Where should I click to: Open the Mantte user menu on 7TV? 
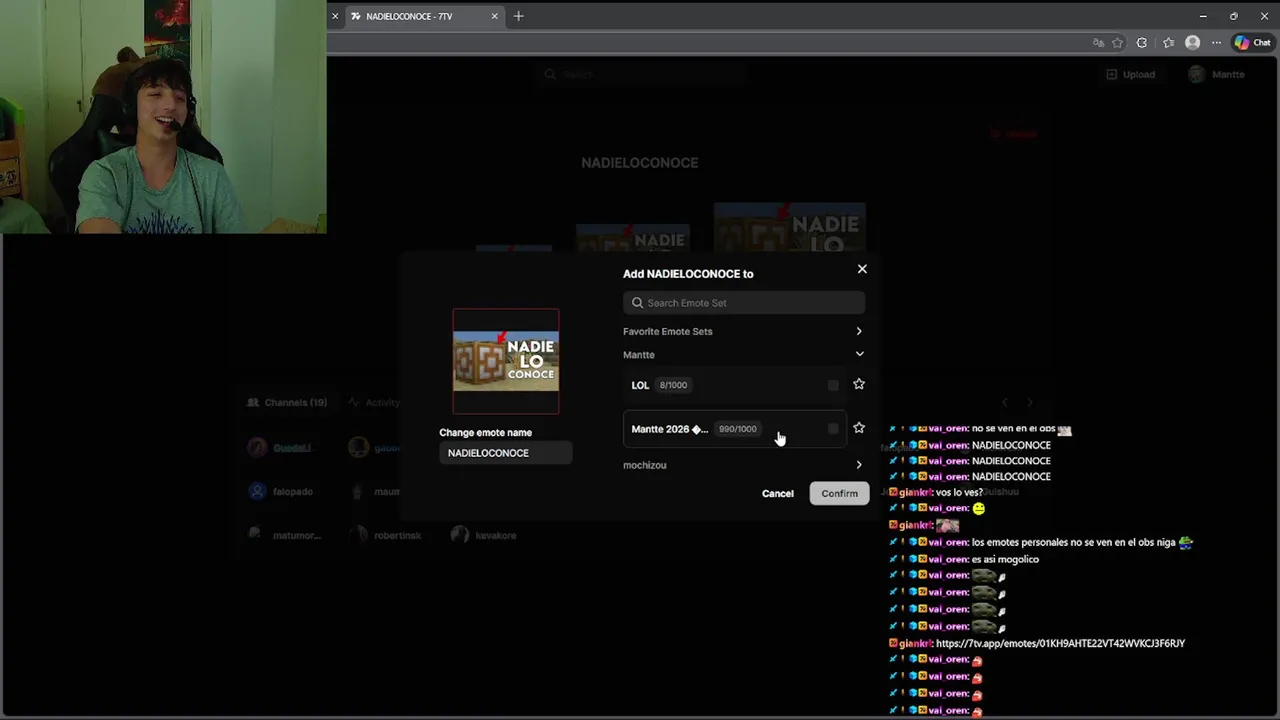tap(1217, 74)
